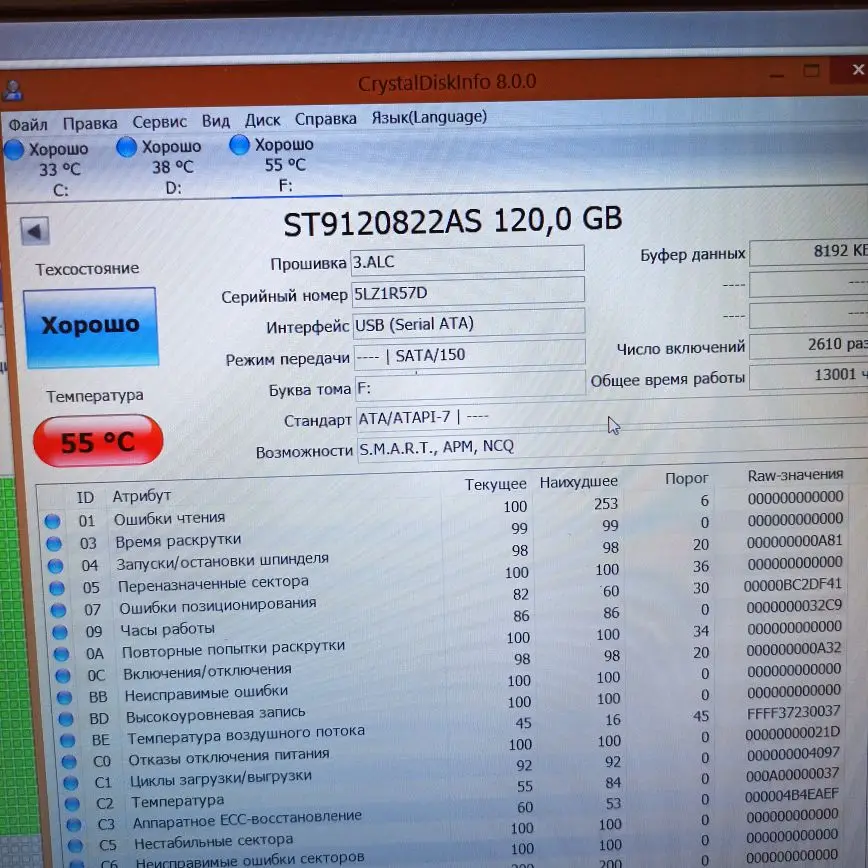
Task: Select drive C: with 33 °C status
Action: [x=47, y=169]
